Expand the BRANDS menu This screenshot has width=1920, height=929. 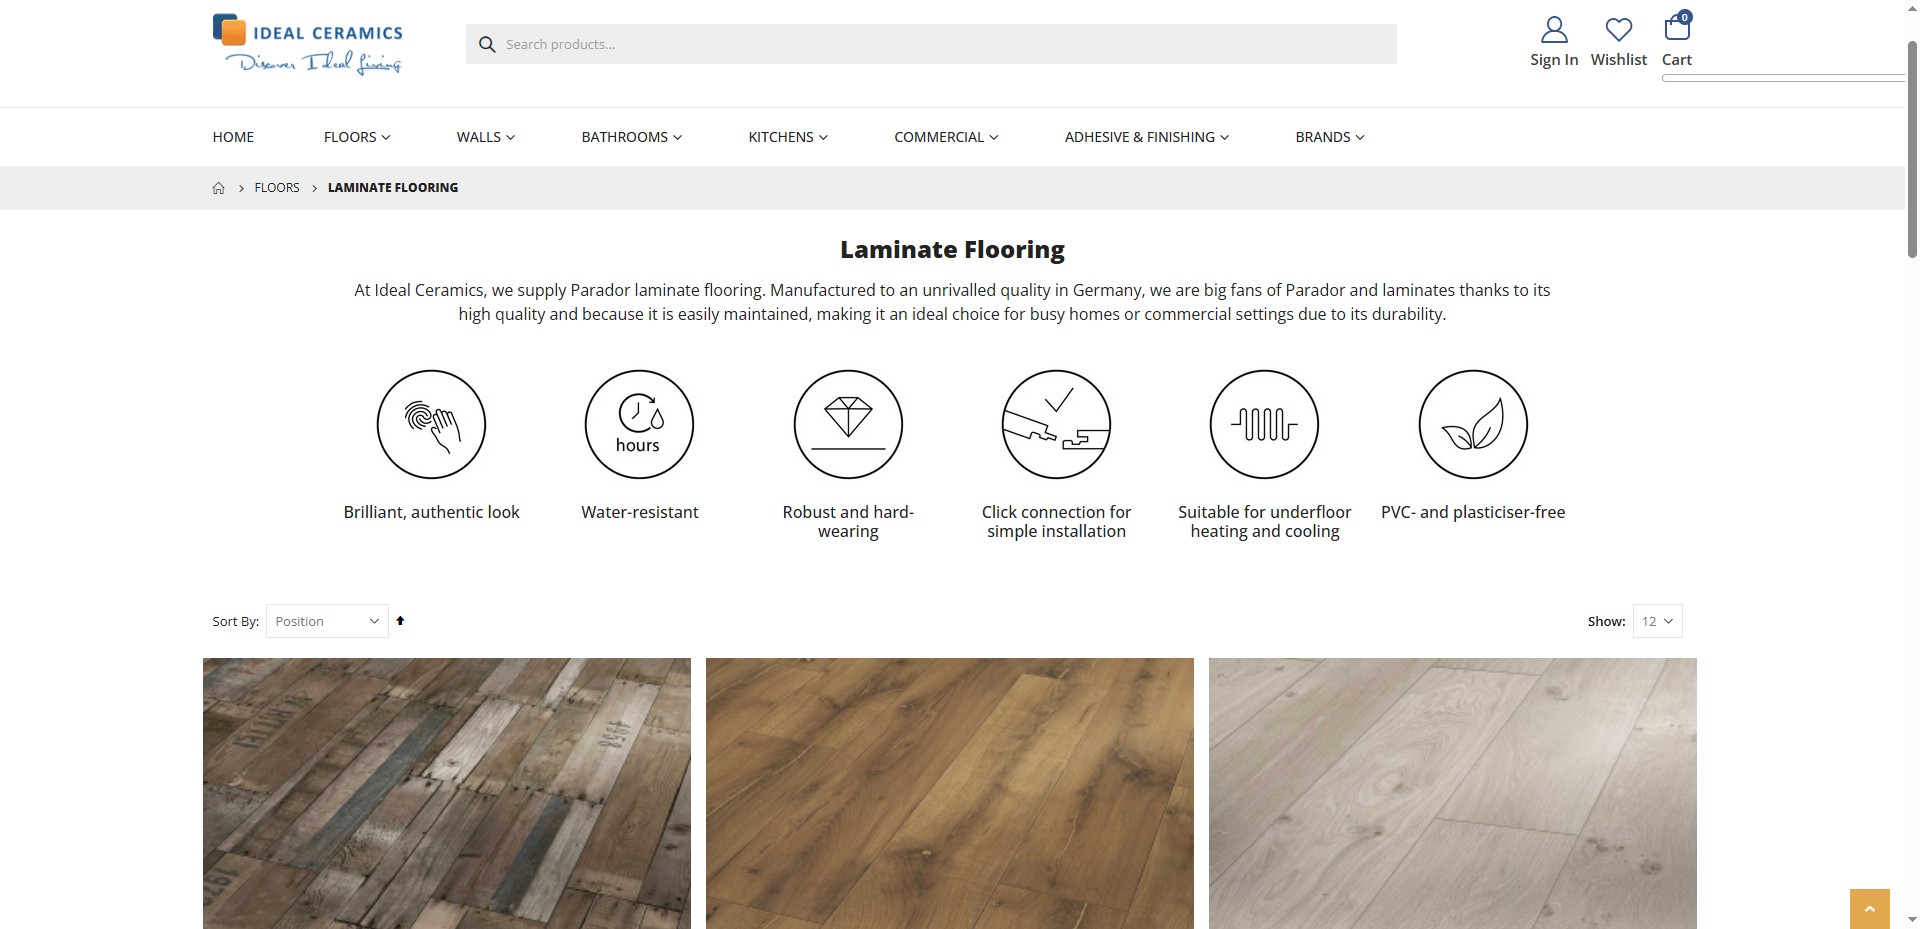(1328, 137)
